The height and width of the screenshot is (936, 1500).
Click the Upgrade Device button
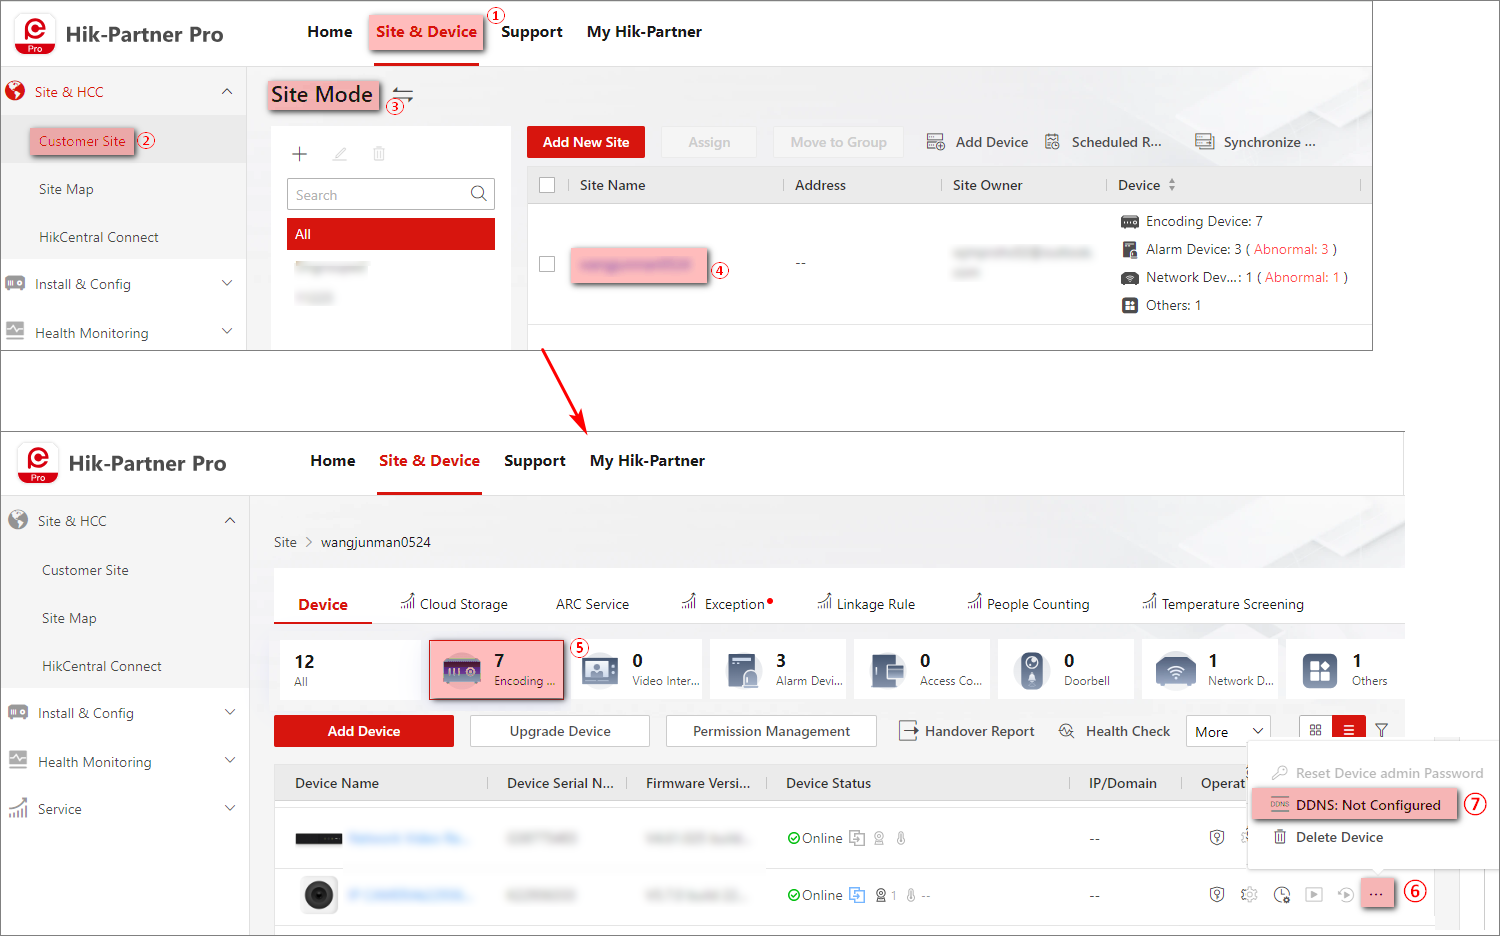pos(560,731)
